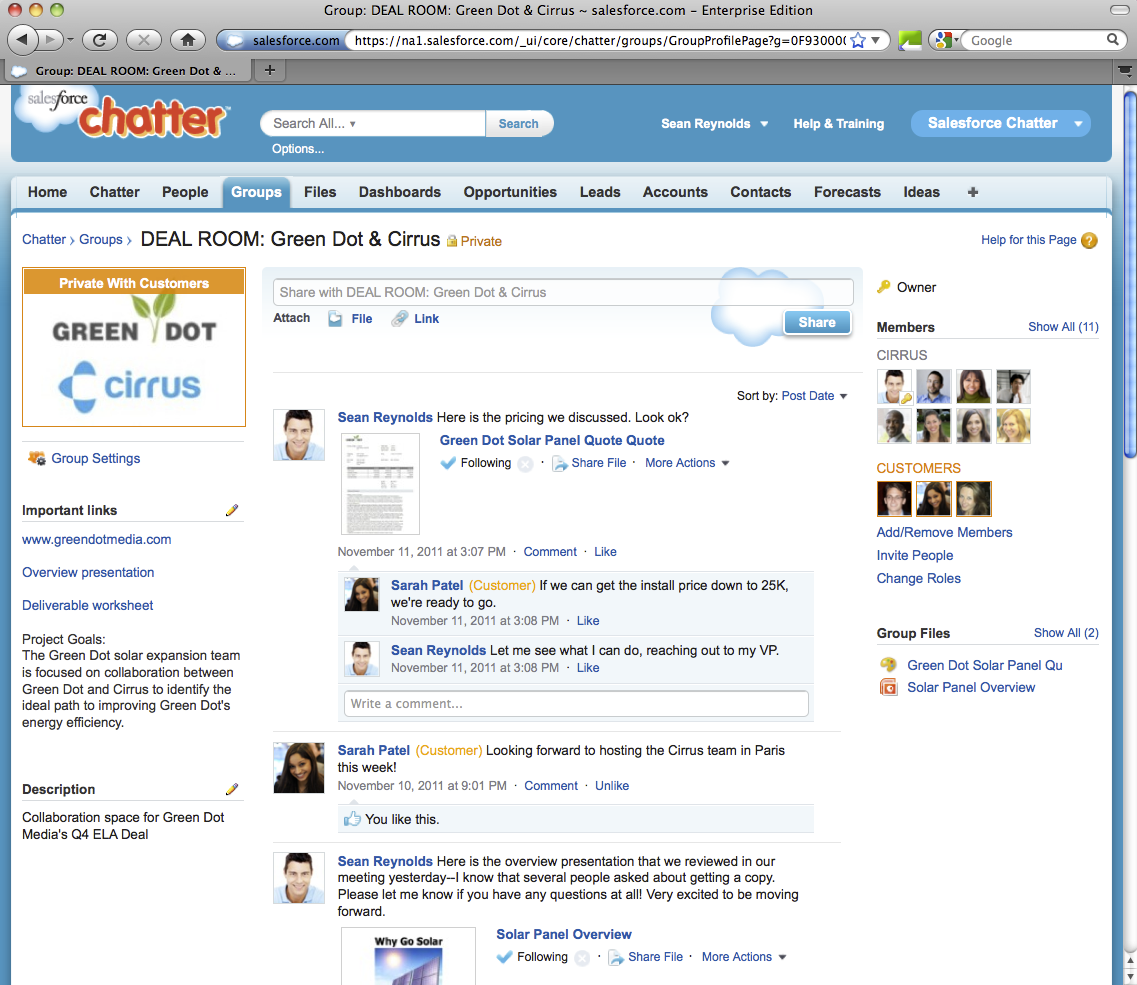Screen dimensions: 1137x985
Task: Open the browser back history dropdown arrow
Action: 70,40
